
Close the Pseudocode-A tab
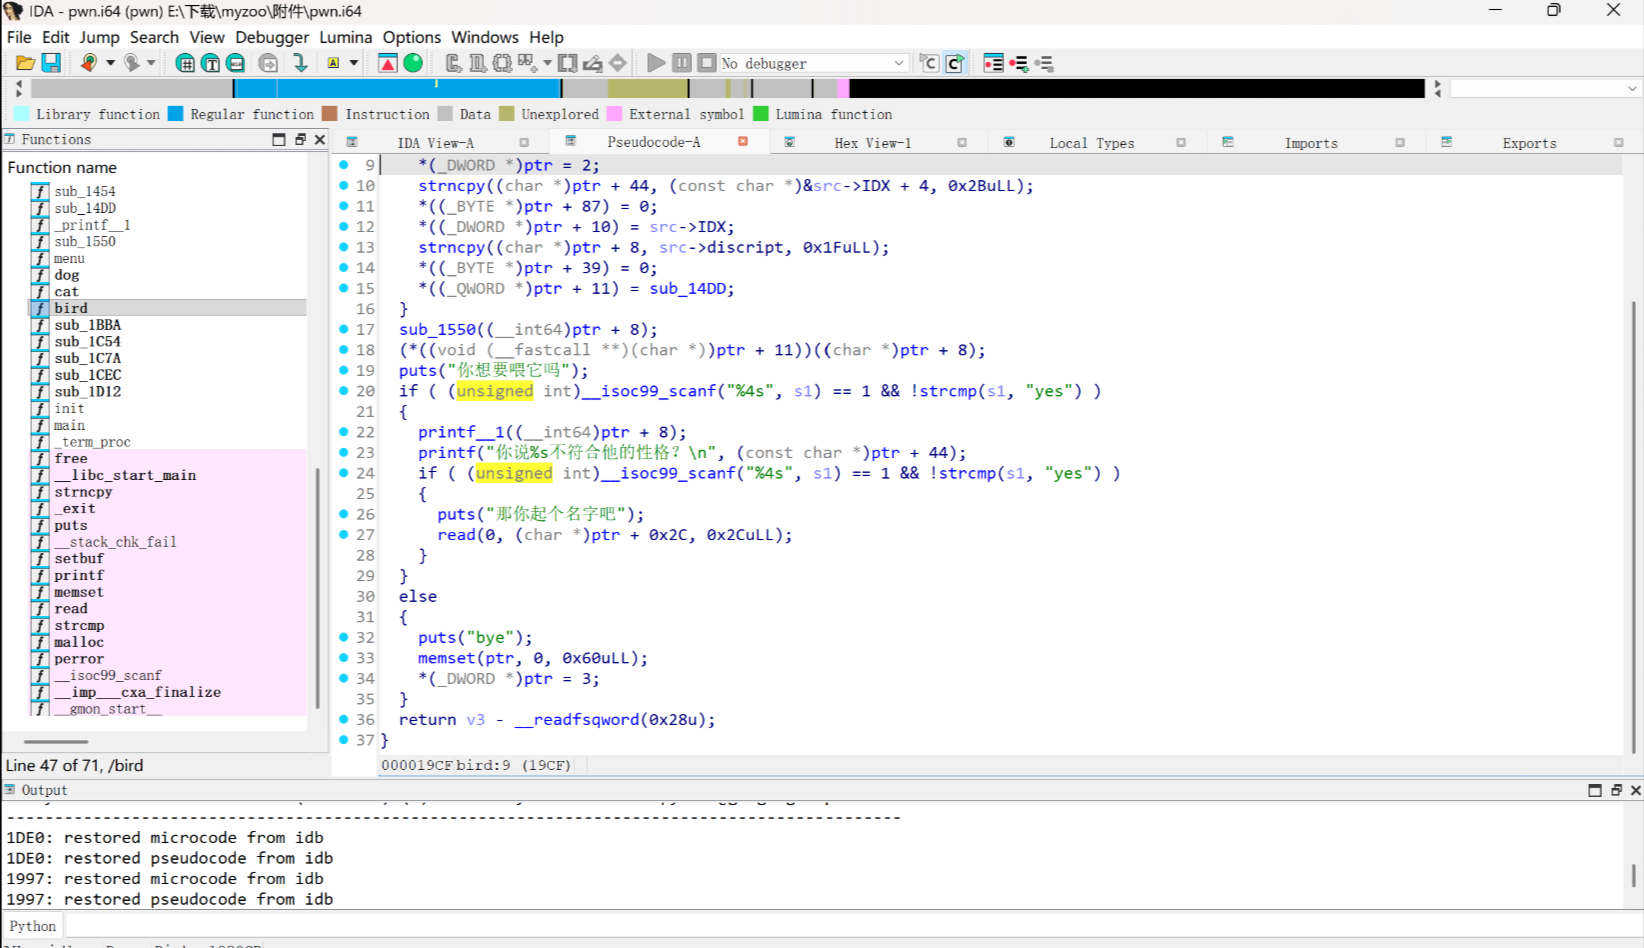(x=743, y=142)
